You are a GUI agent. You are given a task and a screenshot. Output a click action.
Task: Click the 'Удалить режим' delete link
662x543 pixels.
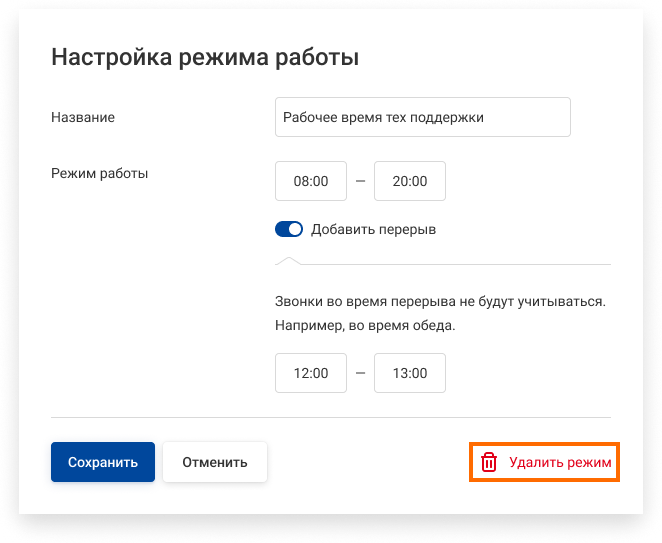[559, 462]
